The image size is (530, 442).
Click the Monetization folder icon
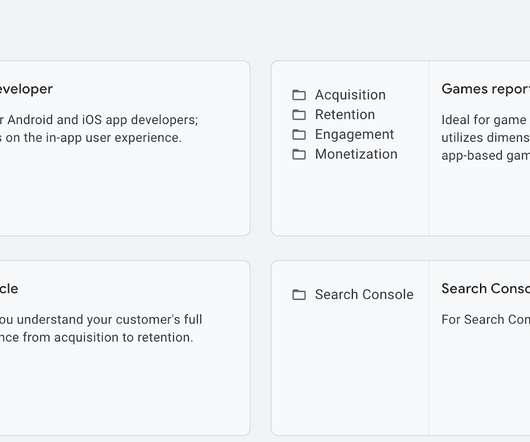point(299,154)
